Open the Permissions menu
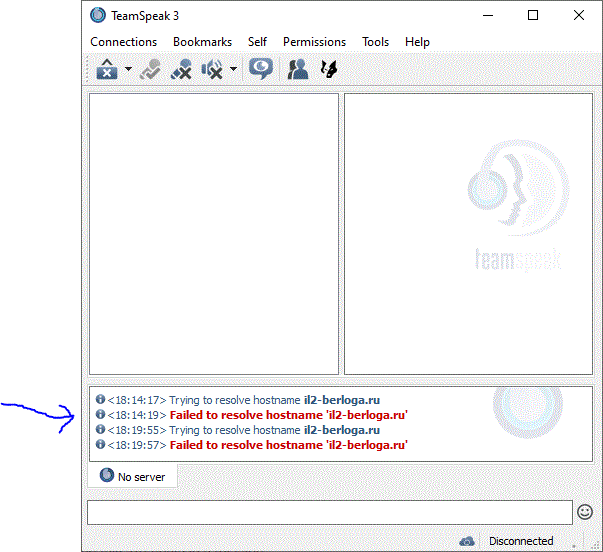This screenshot has width=603, height=552. [x=314, y=42]
